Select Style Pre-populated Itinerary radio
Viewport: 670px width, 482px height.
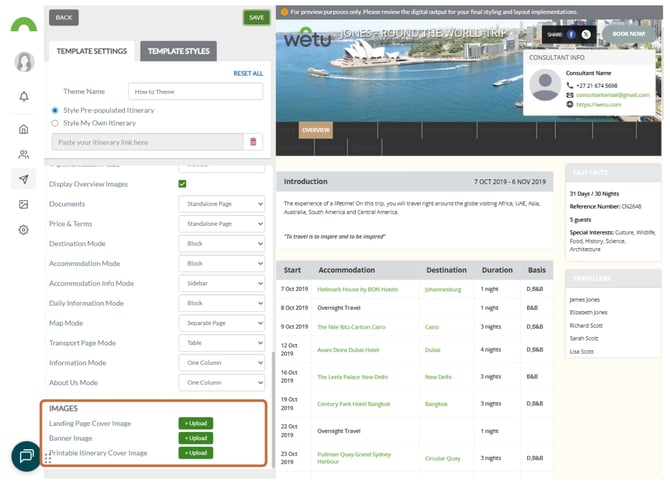(55, 110)
